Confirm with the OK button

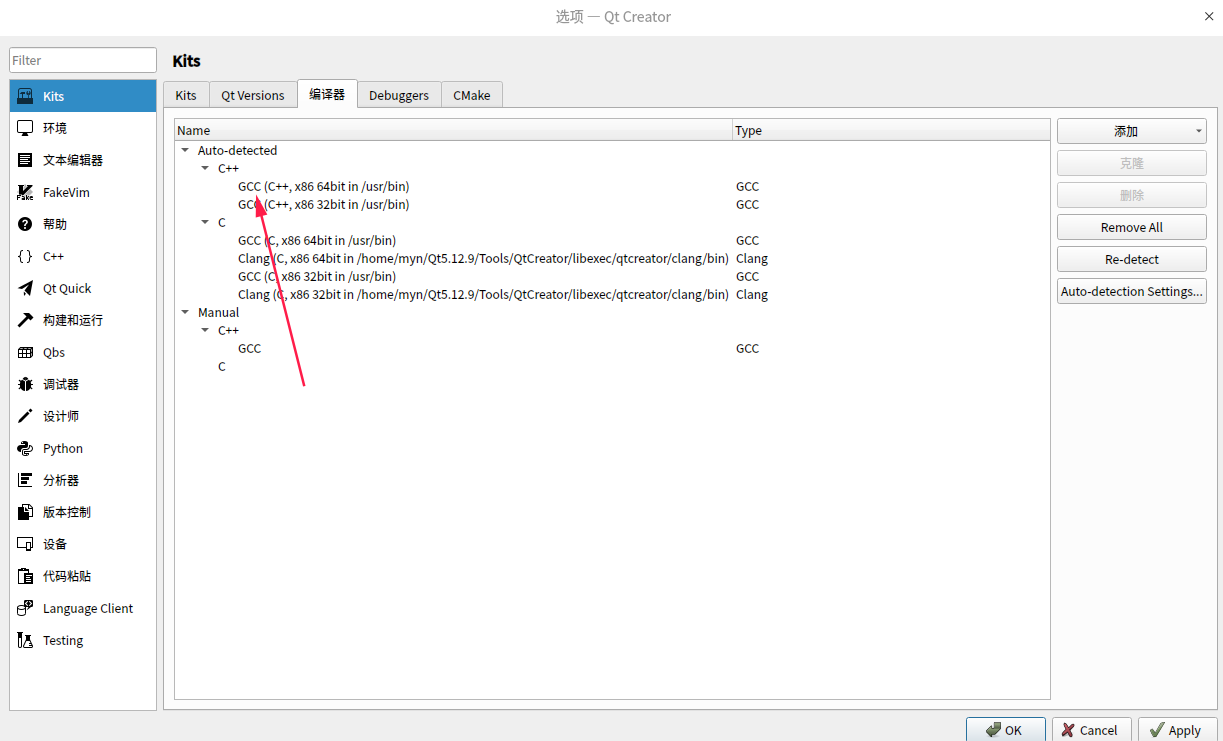click(x=1006, y=730)
